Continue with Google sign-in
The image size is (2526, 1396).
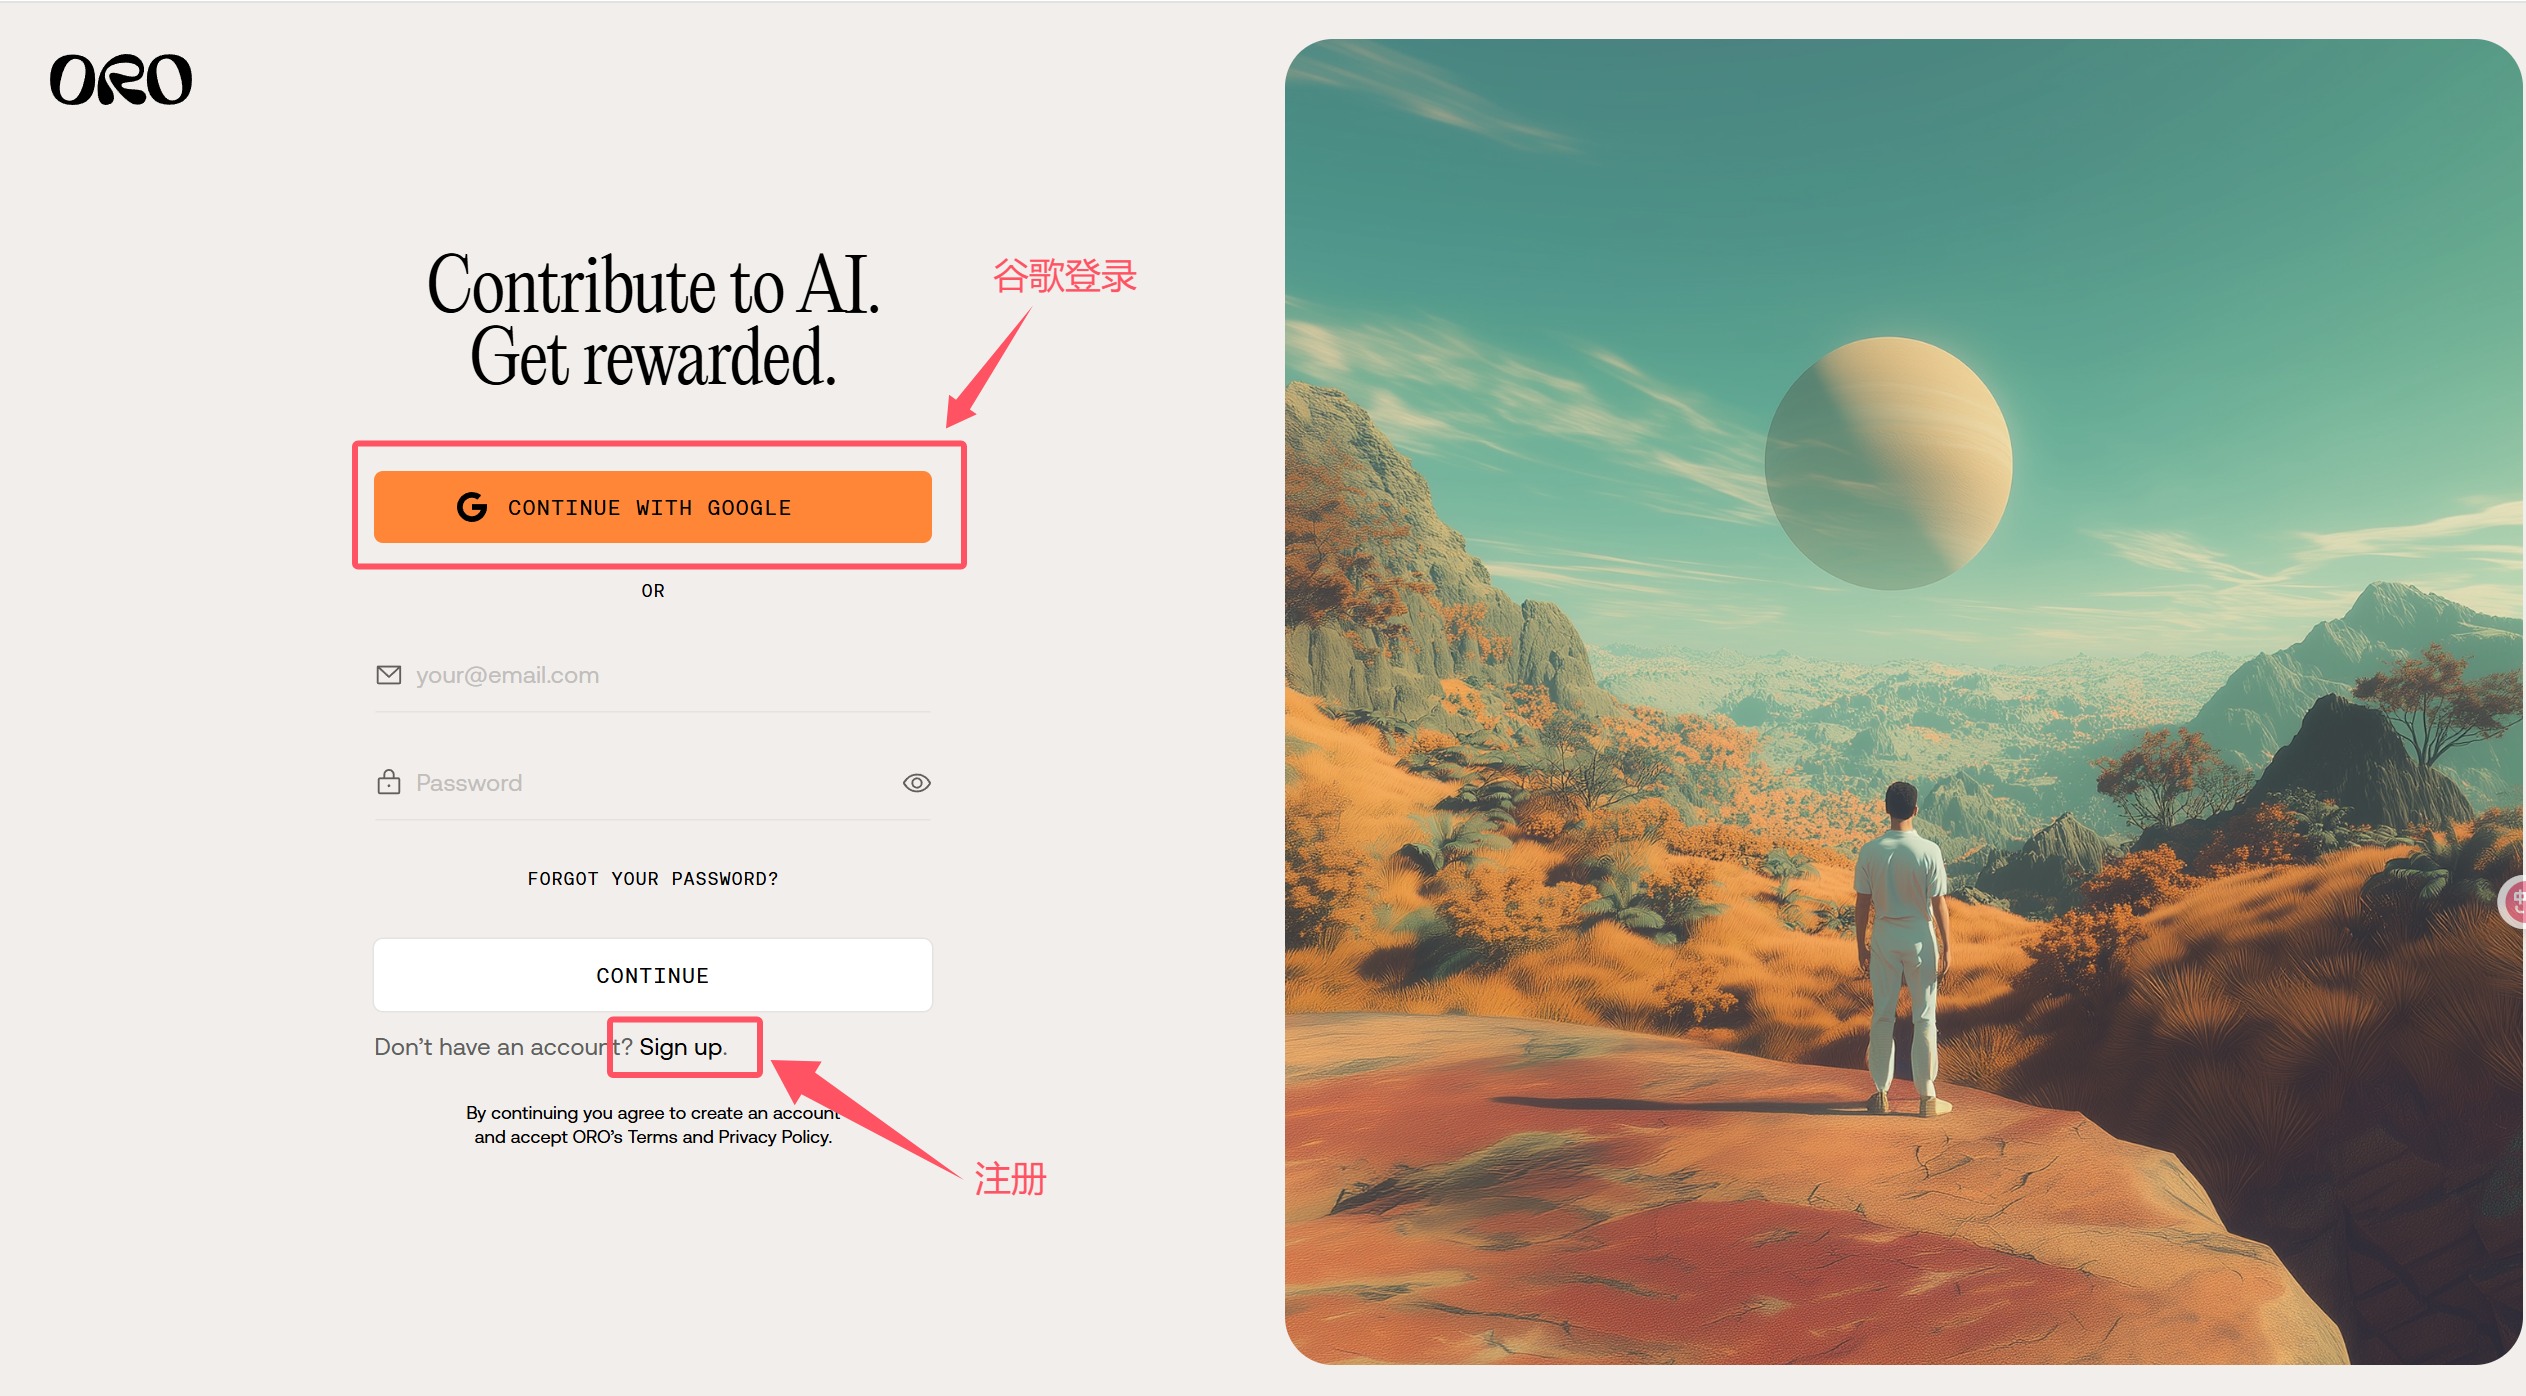[x=653, y=507]
